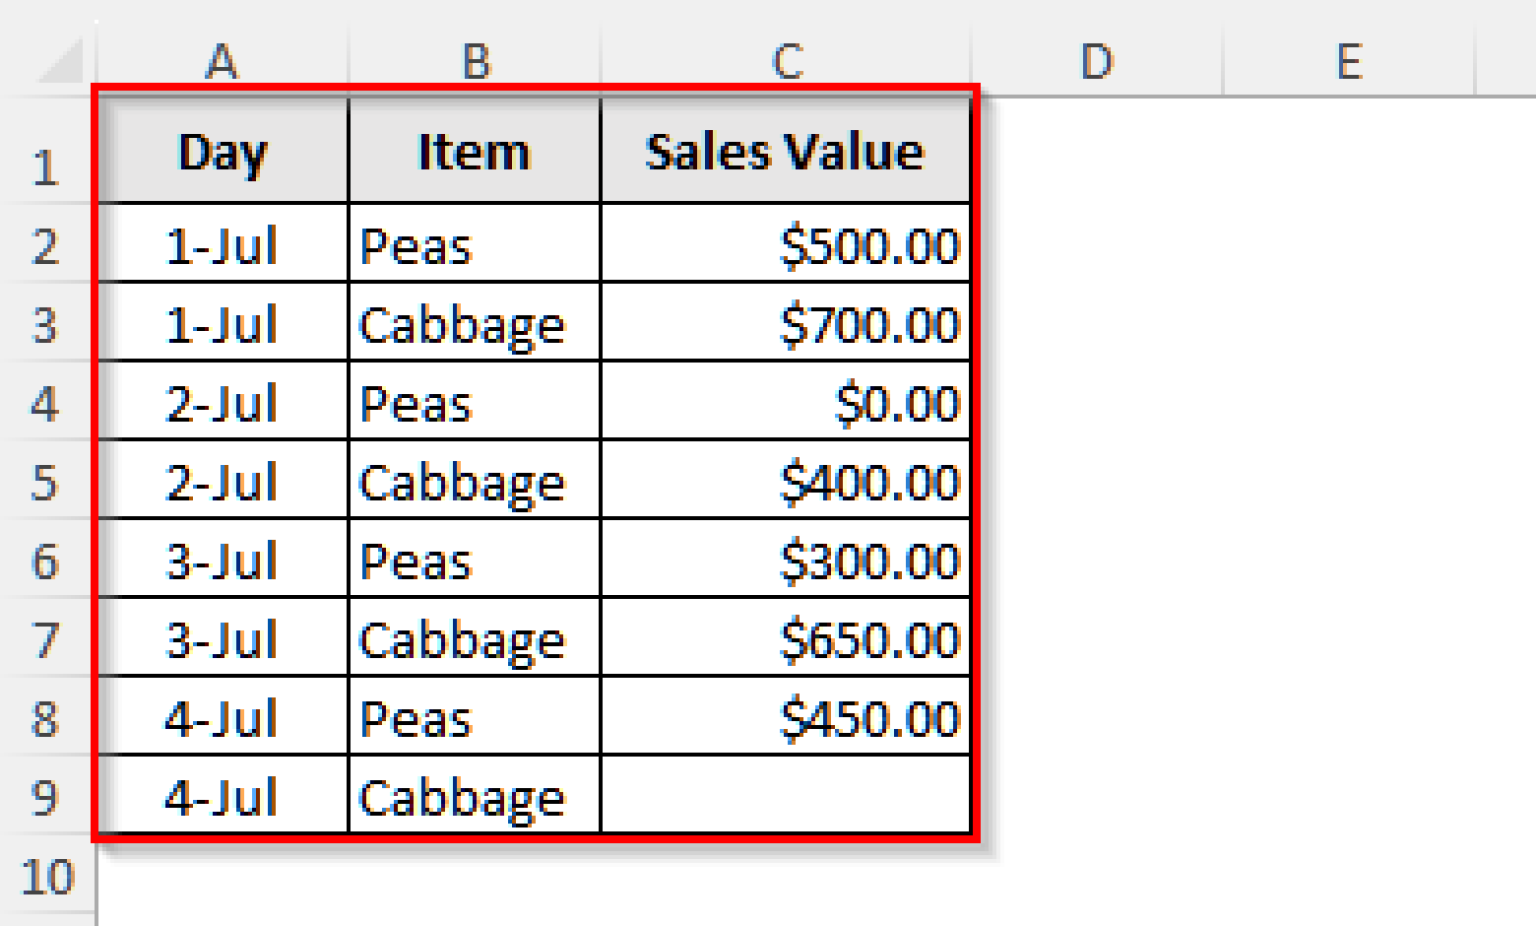Select row number 9
Image resolution: width=1536 pixels, height=926 pixels.
[45, 795]
